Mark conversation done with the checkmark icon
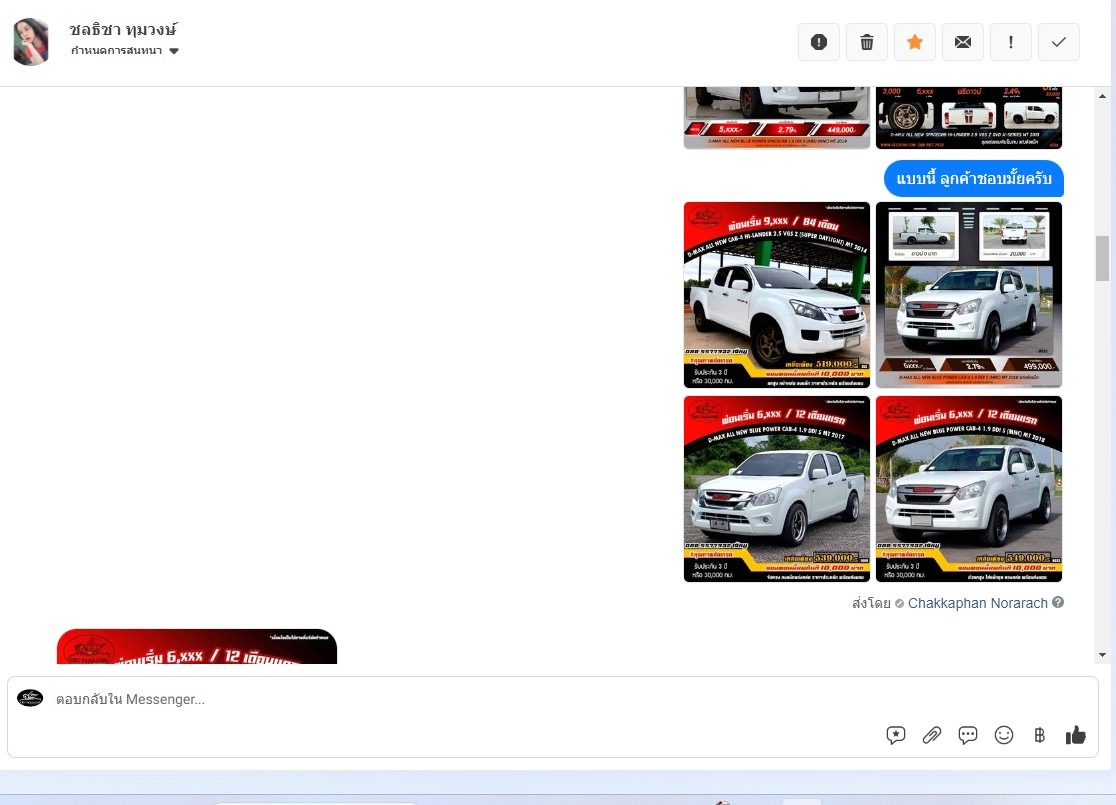The image size is (1116, 805). 1059,42
